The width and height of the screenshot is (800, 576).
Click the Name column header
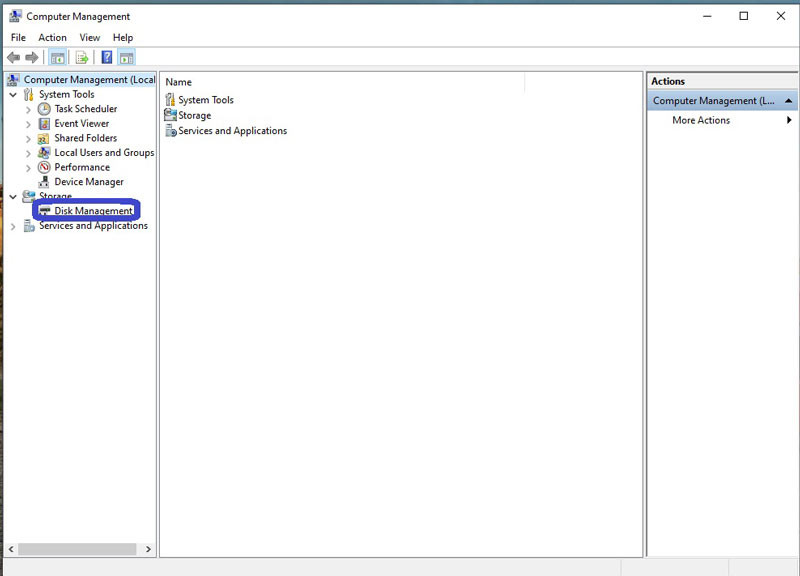click(179, 82)
